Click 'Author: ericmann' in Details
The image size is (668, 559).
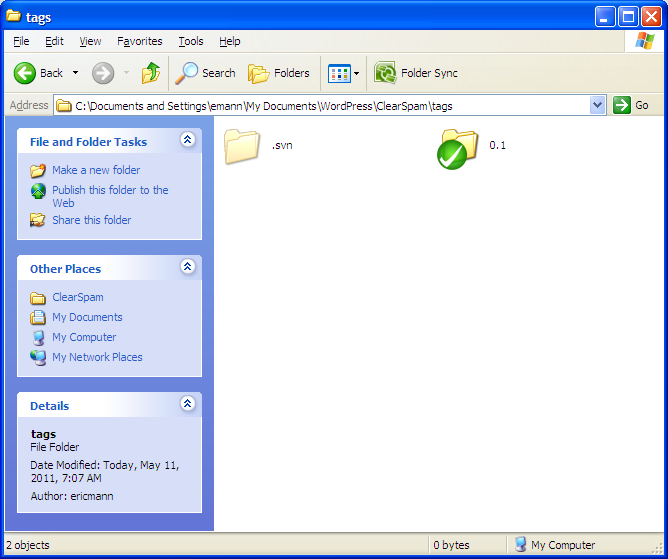(x=72, y=496)
